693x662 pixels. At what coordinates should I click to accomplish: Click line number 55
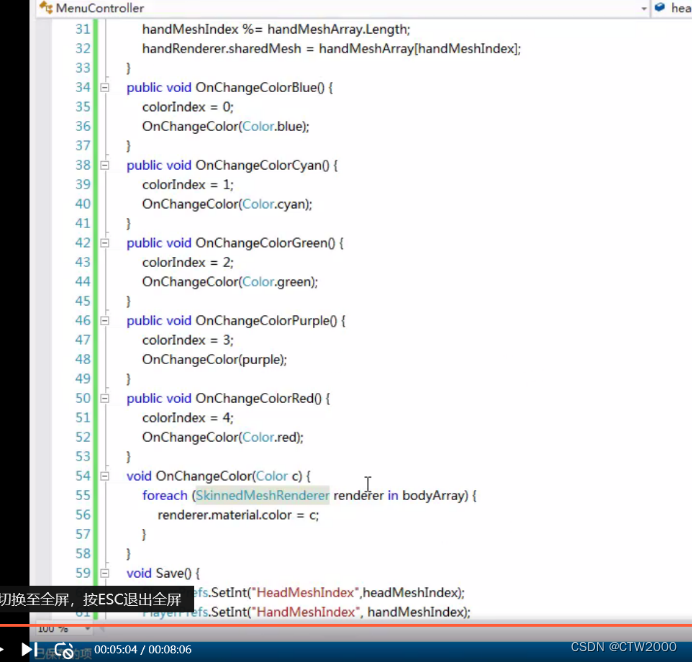pyautogui.click(x=83, y=495)
